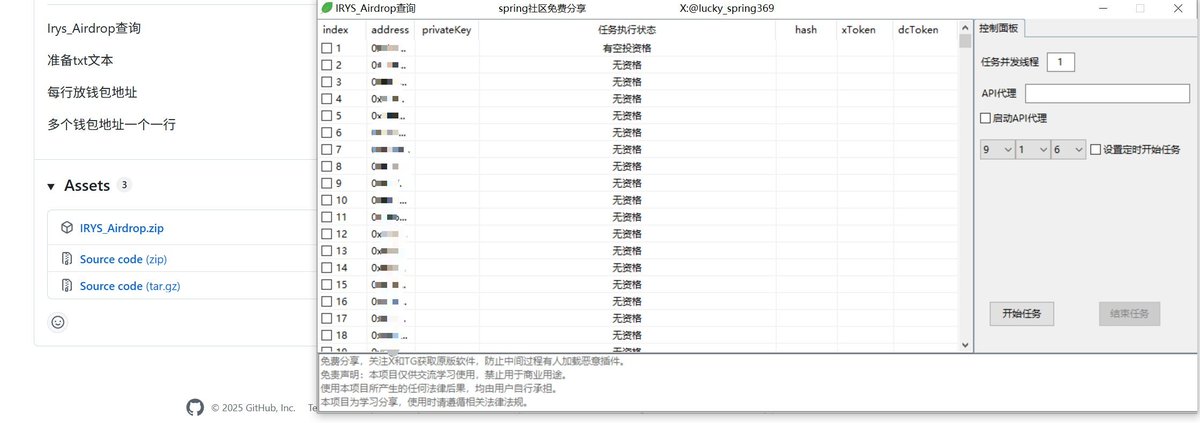Click the hash column header
The width and height of the screenshot is (1200, 423).
coord(806,30)
